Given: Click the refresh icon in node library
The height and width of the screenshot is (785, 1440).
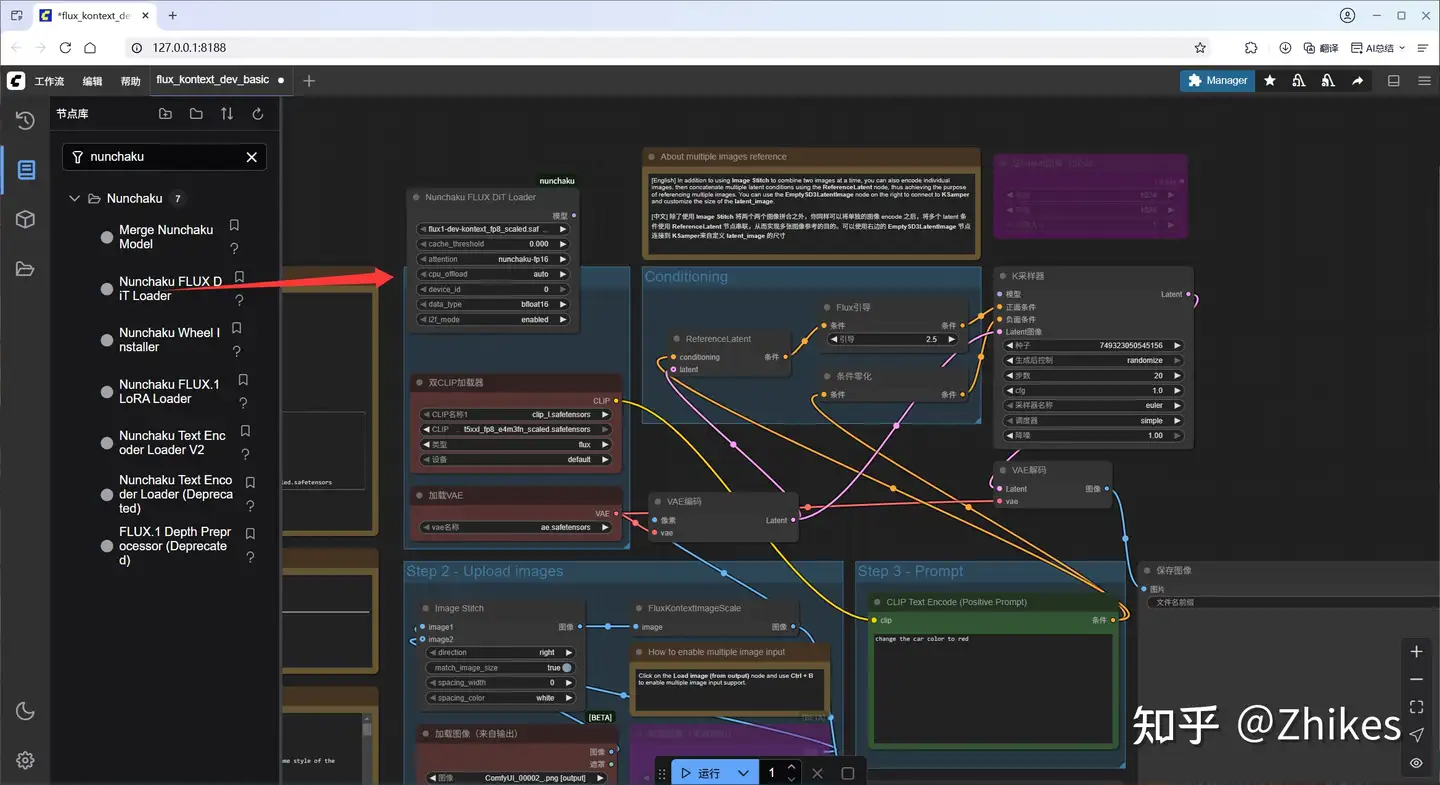Looking at the screenshot, I should pyautogui.click(x=258, y=114).
